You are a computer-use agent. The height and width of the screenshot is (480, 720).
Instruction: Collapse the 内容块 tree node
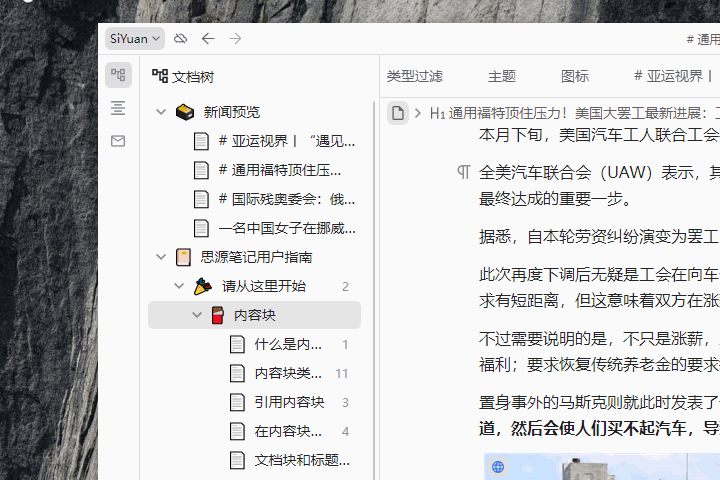tap(197, 315)
